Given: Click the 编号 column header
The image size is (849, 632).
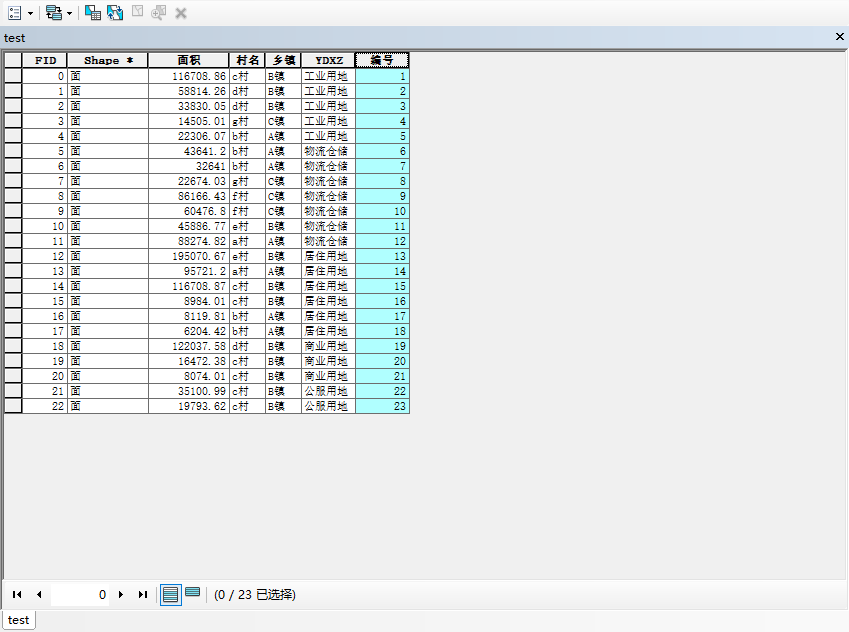Looking at the screenshot, I should (381, 60).
